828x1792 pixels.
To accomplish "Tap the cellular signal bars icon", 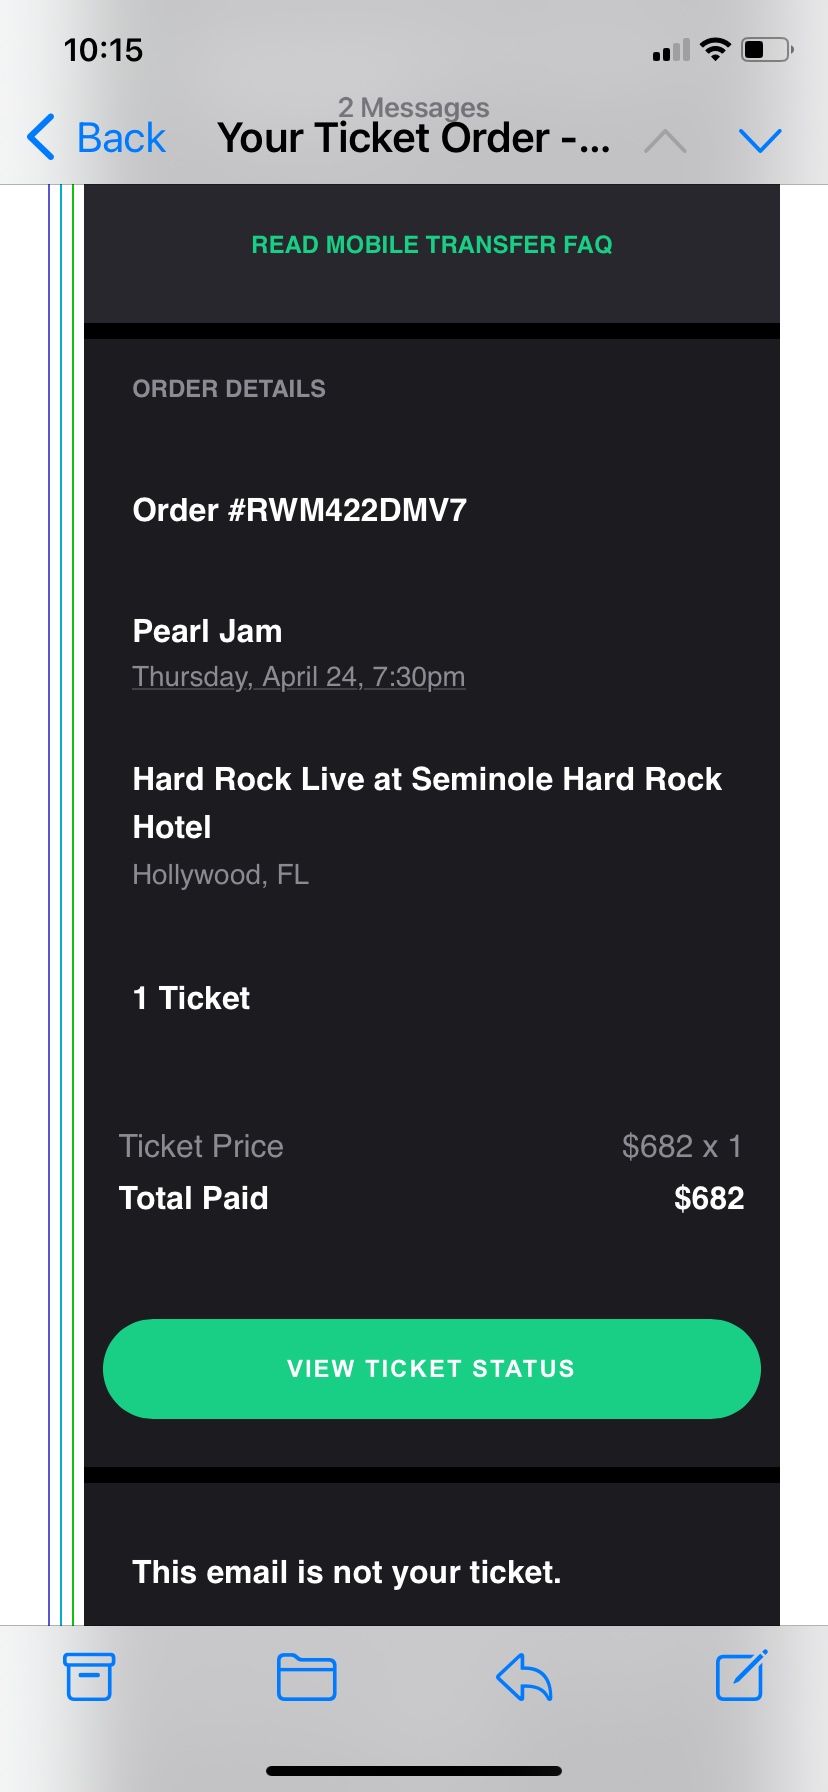I will coord(671,50).
